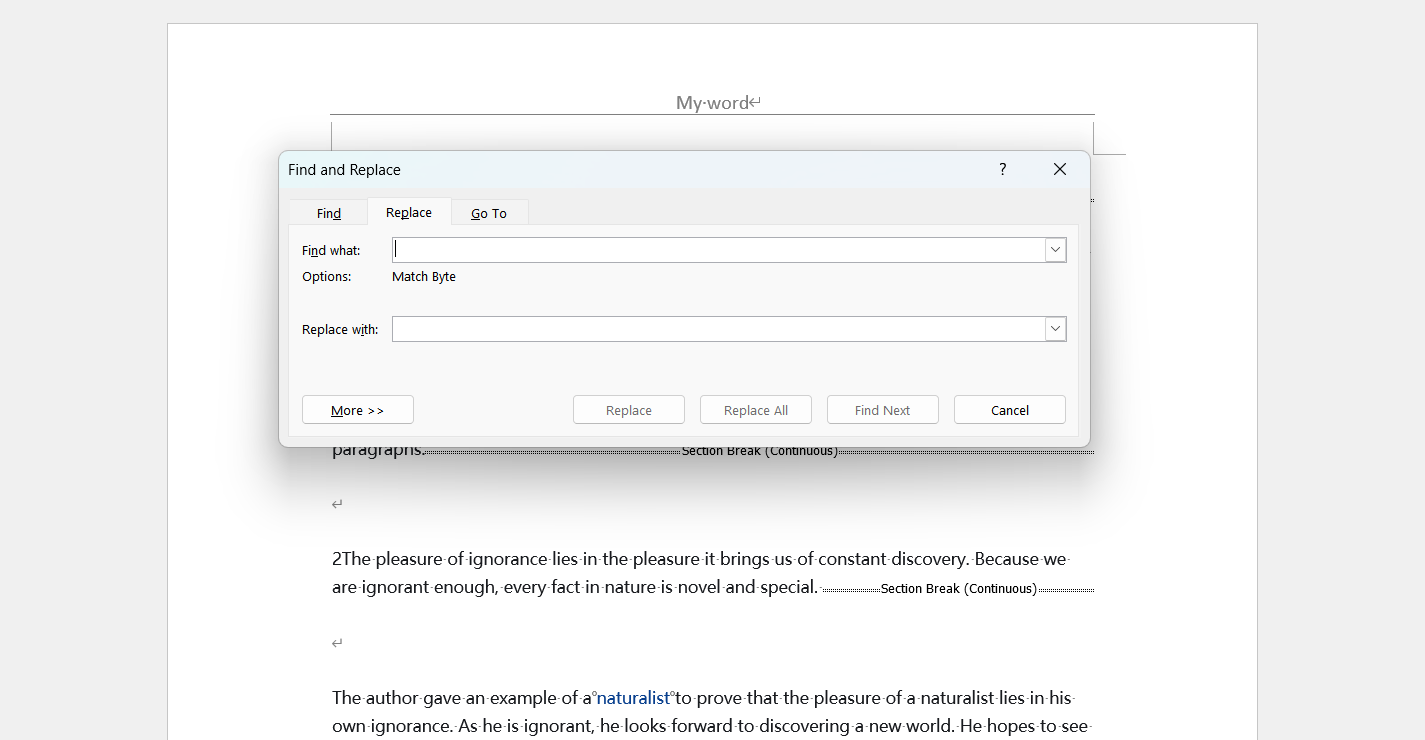Select the Replace tab
Viewport: 1425px width, 740px height.
(409, 212)
